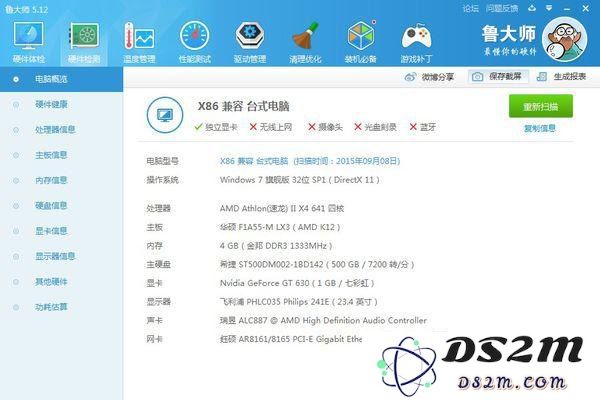Click 微博分享 share button text
Screen dimensions: 600x400
point(437,77)
